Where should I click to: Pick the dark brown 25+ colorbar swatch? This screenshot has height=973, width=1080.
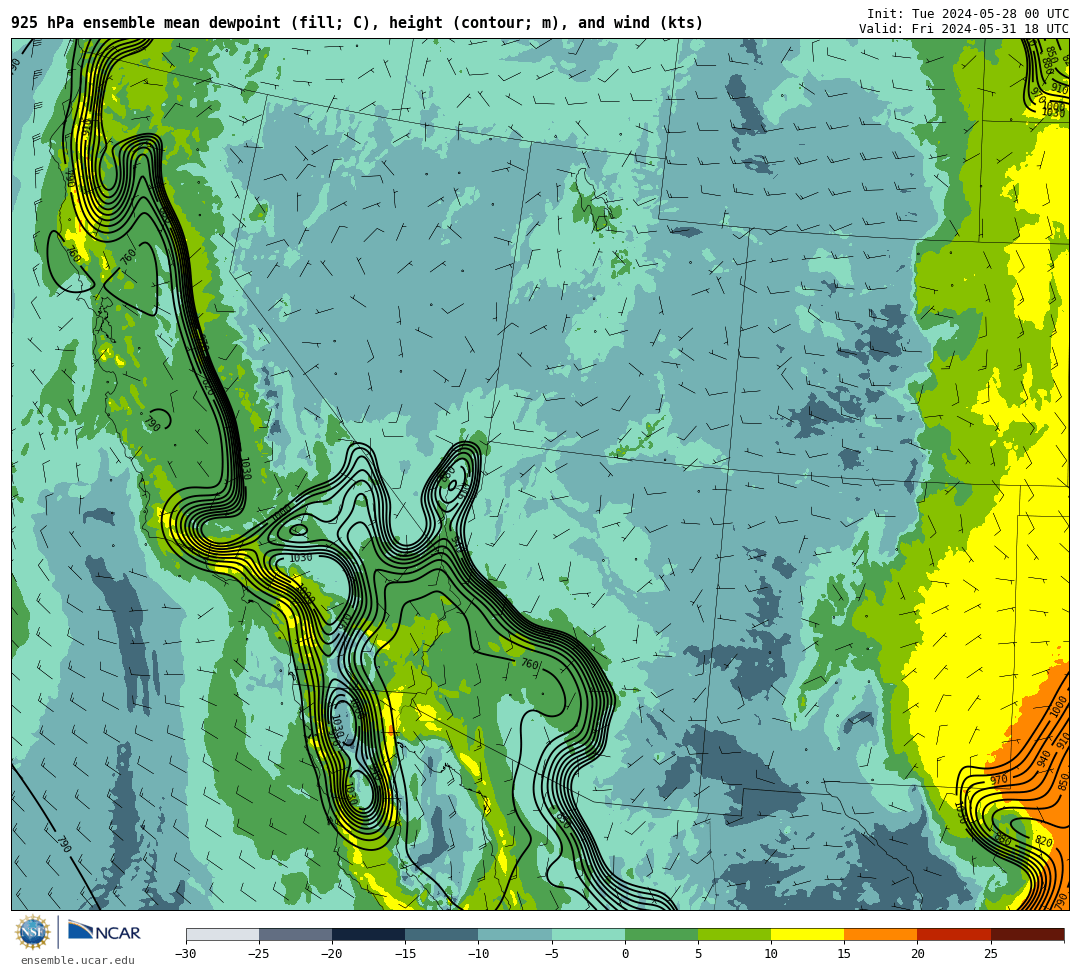1027,934
